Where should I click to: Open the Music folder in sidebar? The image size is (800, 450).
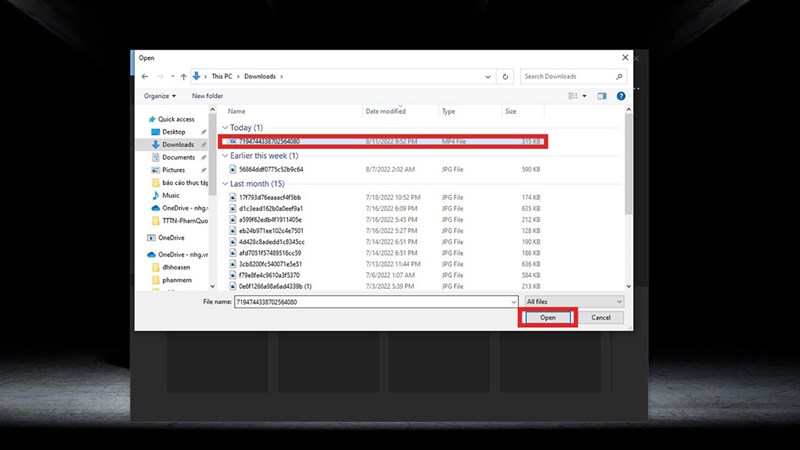pyautogui.click(x=171, y=196)
